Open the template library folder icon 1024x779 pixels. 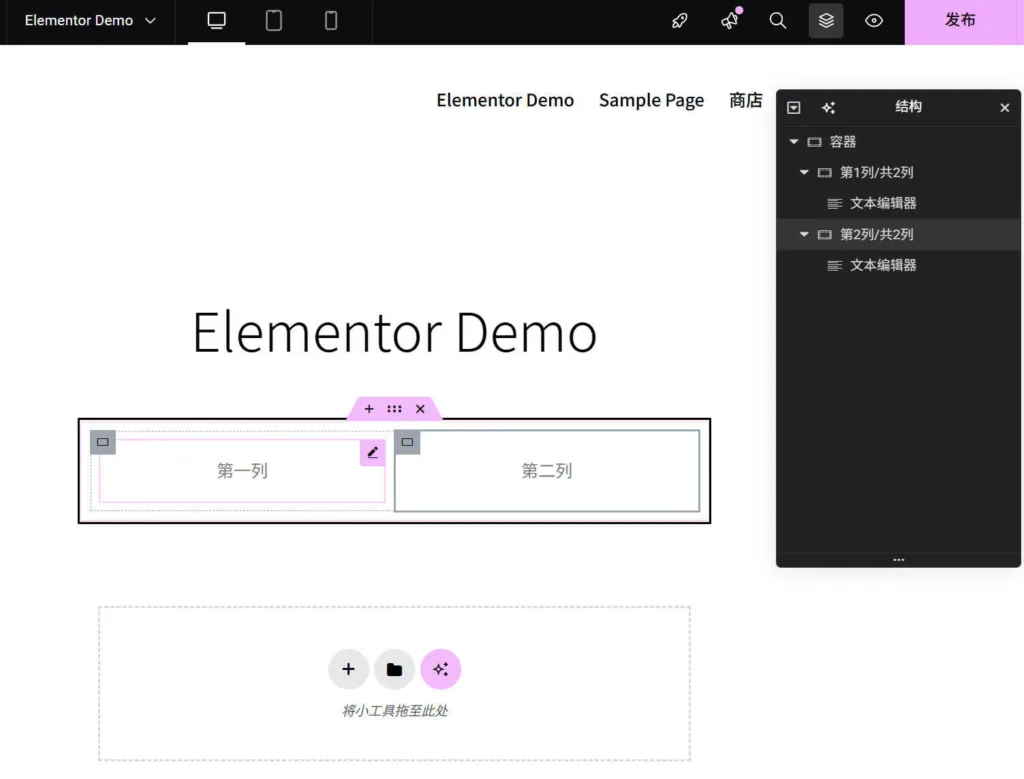click(x=394, y=669)
